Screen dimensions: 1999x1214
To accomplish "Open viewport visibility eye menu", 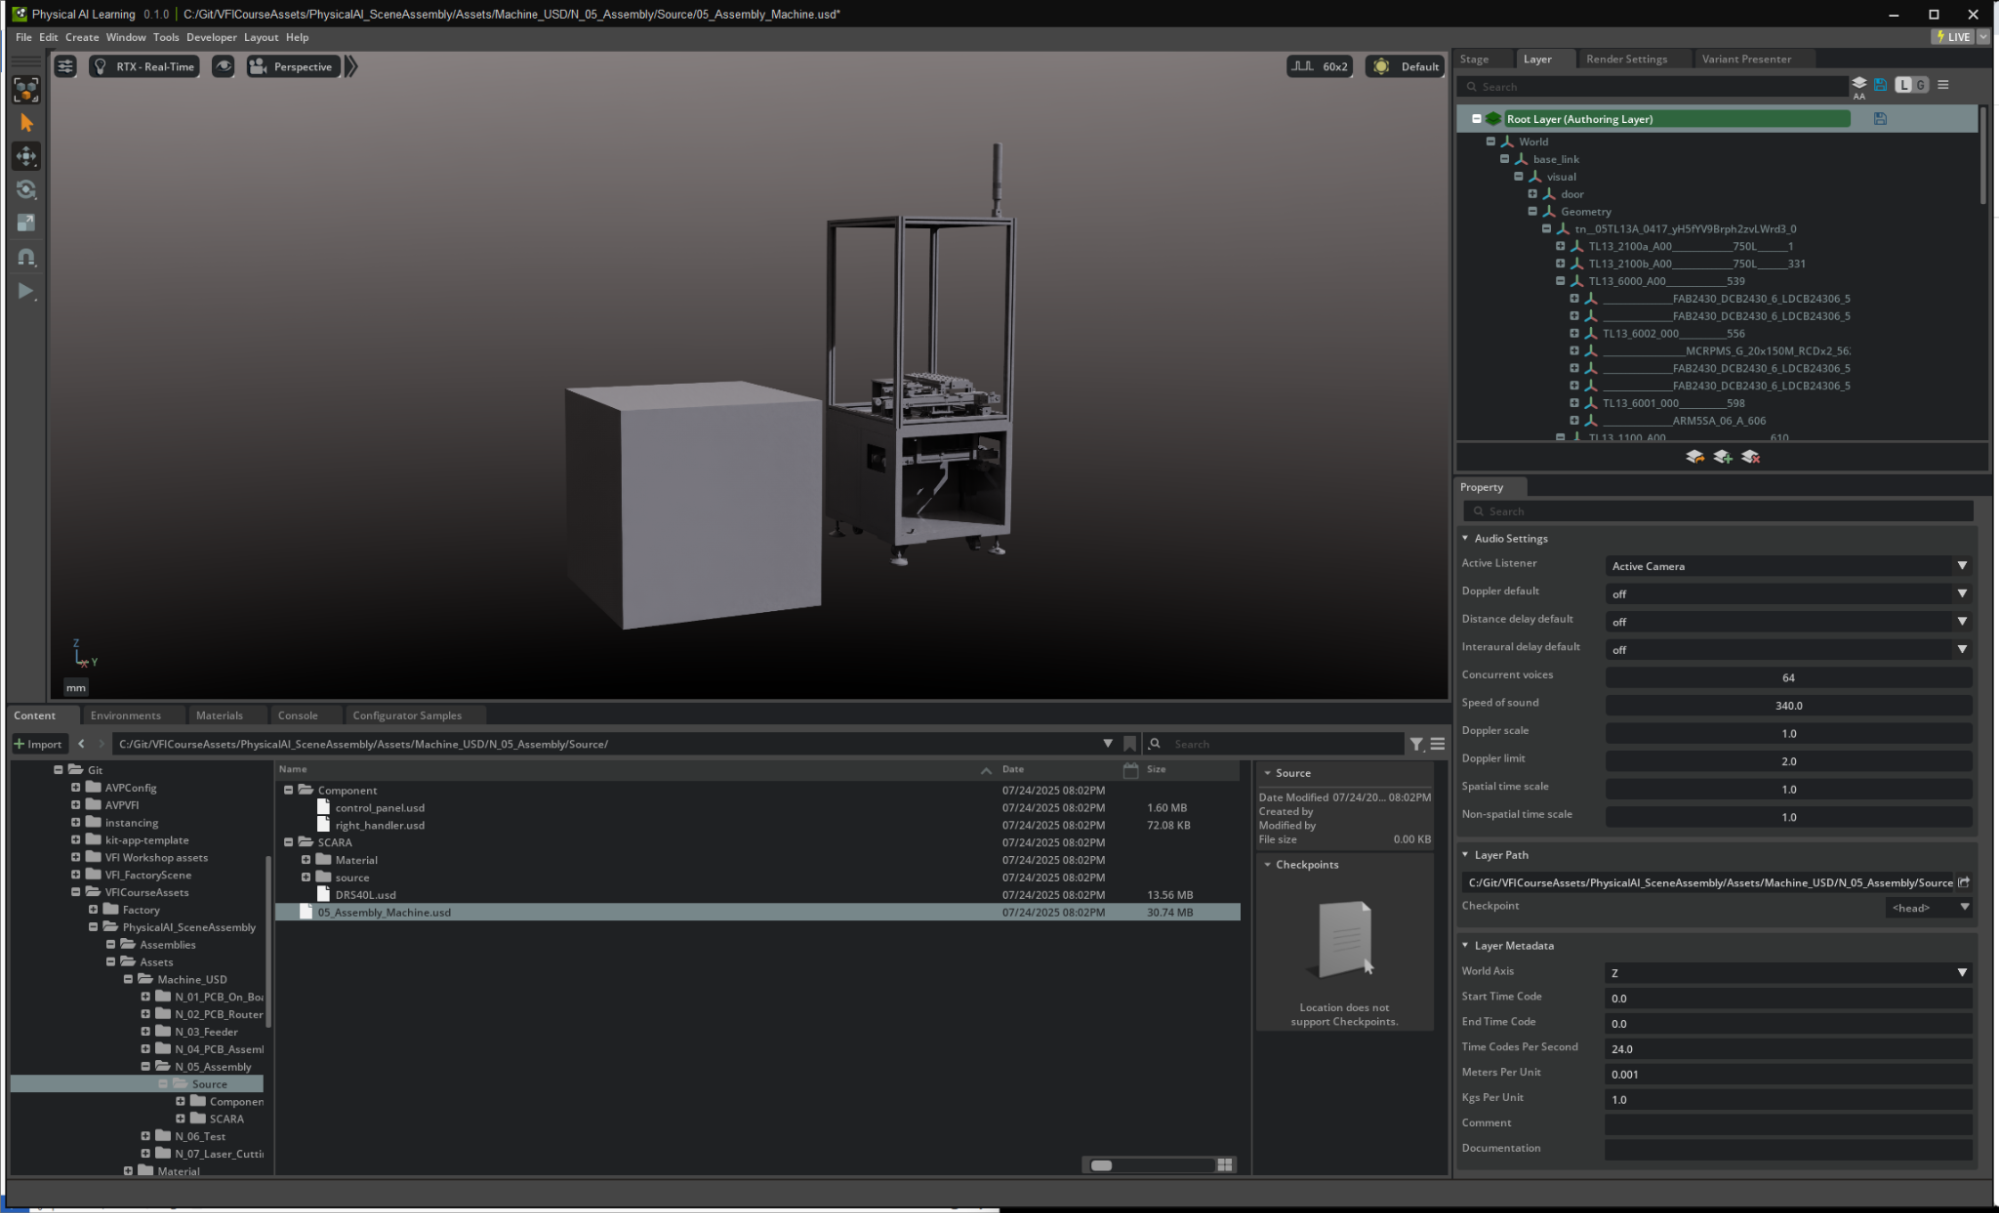I will [223, 67].
